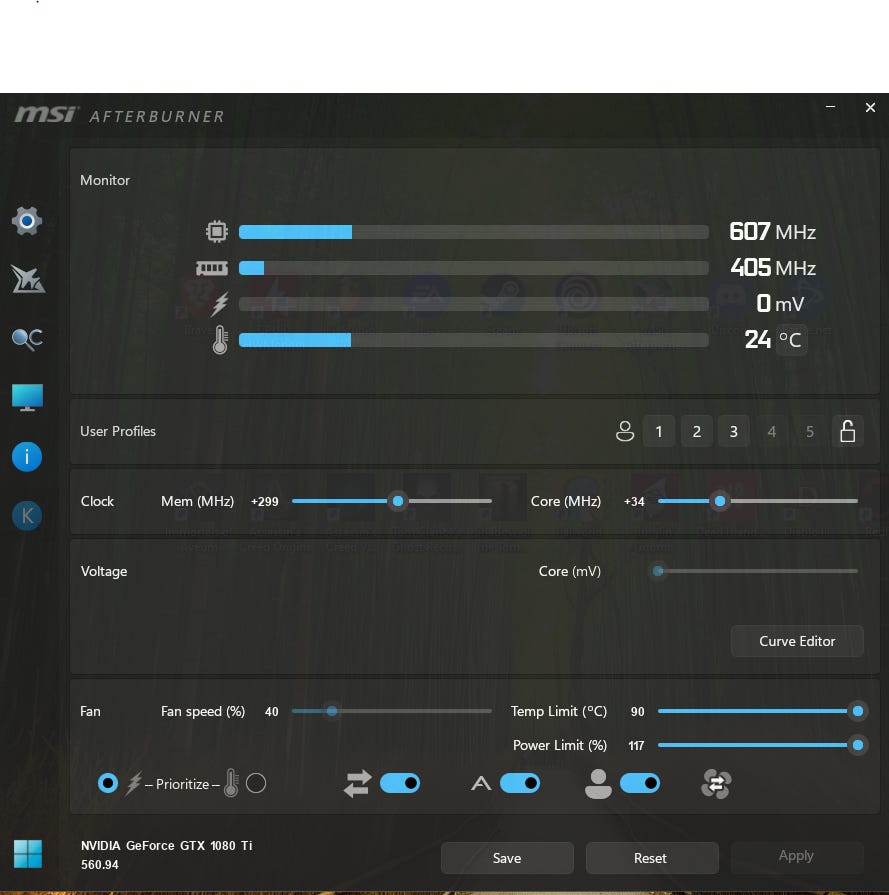
Task: Launch the OC Scanner icon
Action: point(27,339)
